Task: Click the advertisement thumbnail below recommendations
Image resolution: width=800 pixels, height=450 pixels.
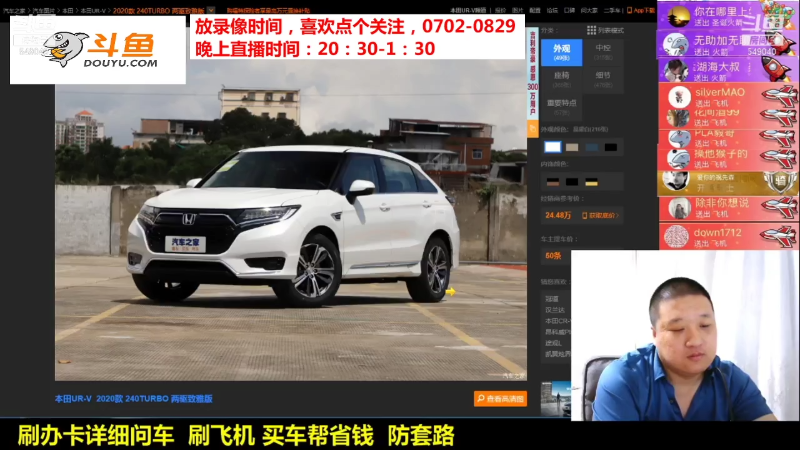Action: (556, 398)
